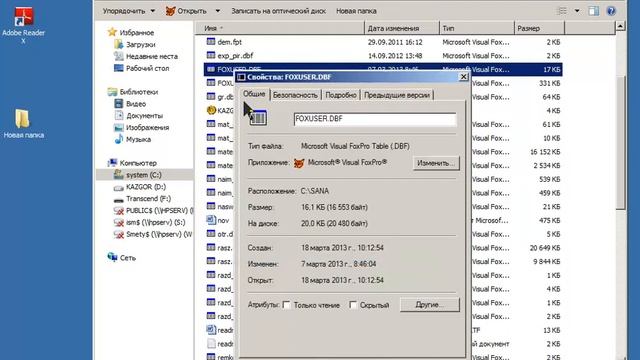The width and height of the screenshot is (640, 360).
Task: Switch to Общие tab
Action: (x=254, y=94)
